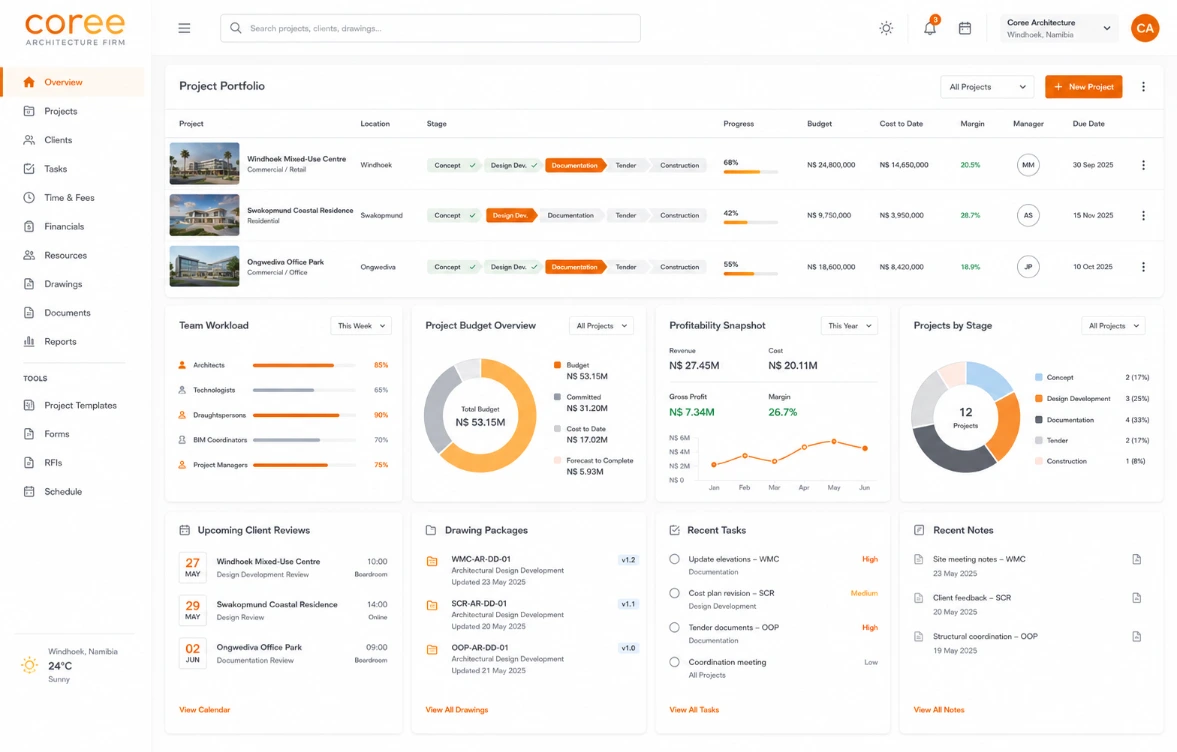Screen dimensions: 1177x752
Task: Click Recent Tasks header icon
Action: 674,531
